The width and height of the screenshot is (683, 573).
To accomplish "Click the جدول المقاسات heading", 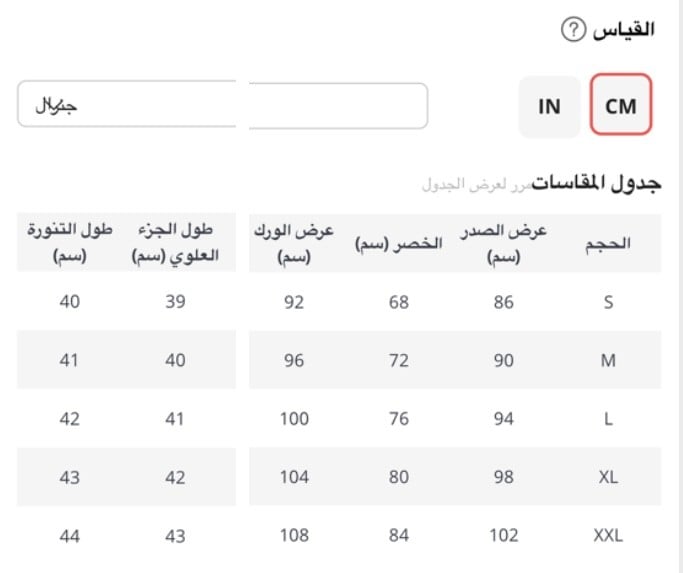I will click(x=597, y=183).
